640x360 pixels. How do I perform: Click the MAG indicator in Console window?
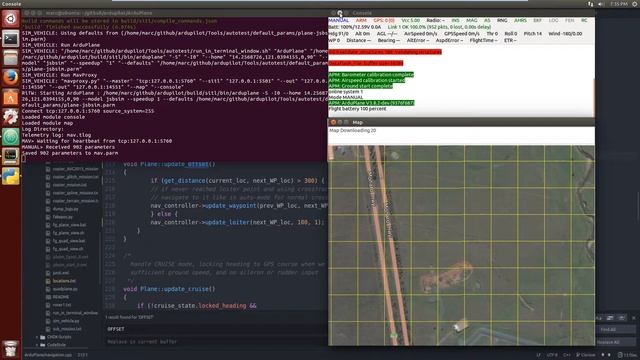point(471,20)
